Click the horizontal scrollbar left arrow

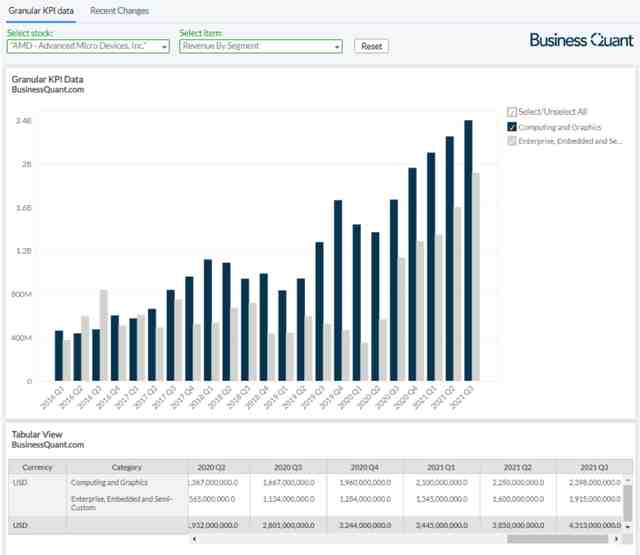pyautogui.click(x=194, y=539)
